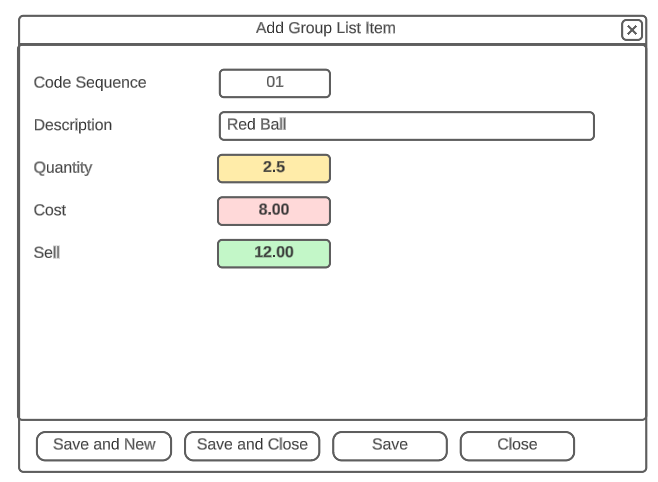Click the Code Sequence label

point(90,83)
